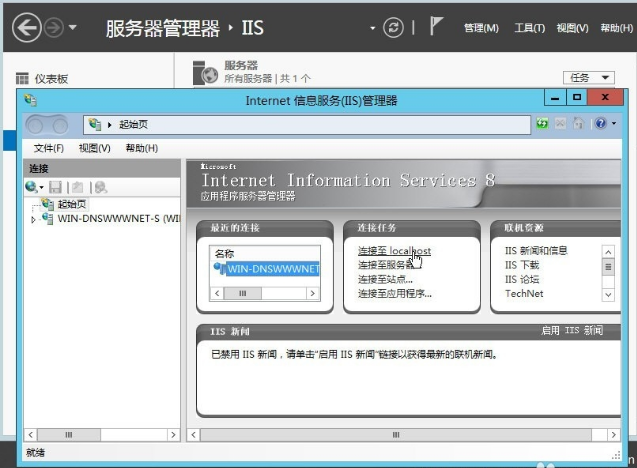Click start page scroll right arrow
The height and width of the screenshot is (468, 637).
tap(613, 435)
